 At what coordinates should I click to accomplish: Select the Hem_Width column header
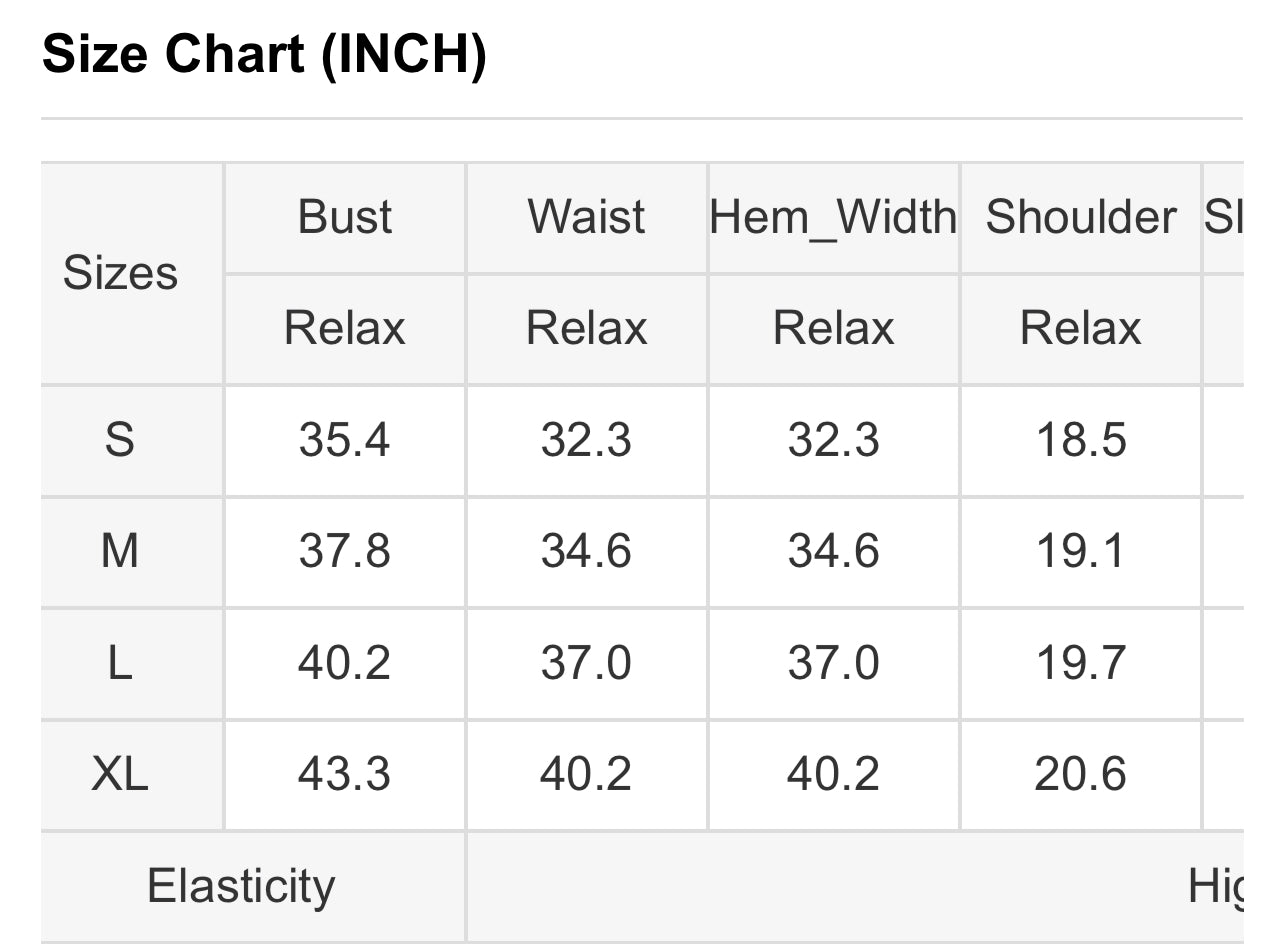[x=833, y=217]
